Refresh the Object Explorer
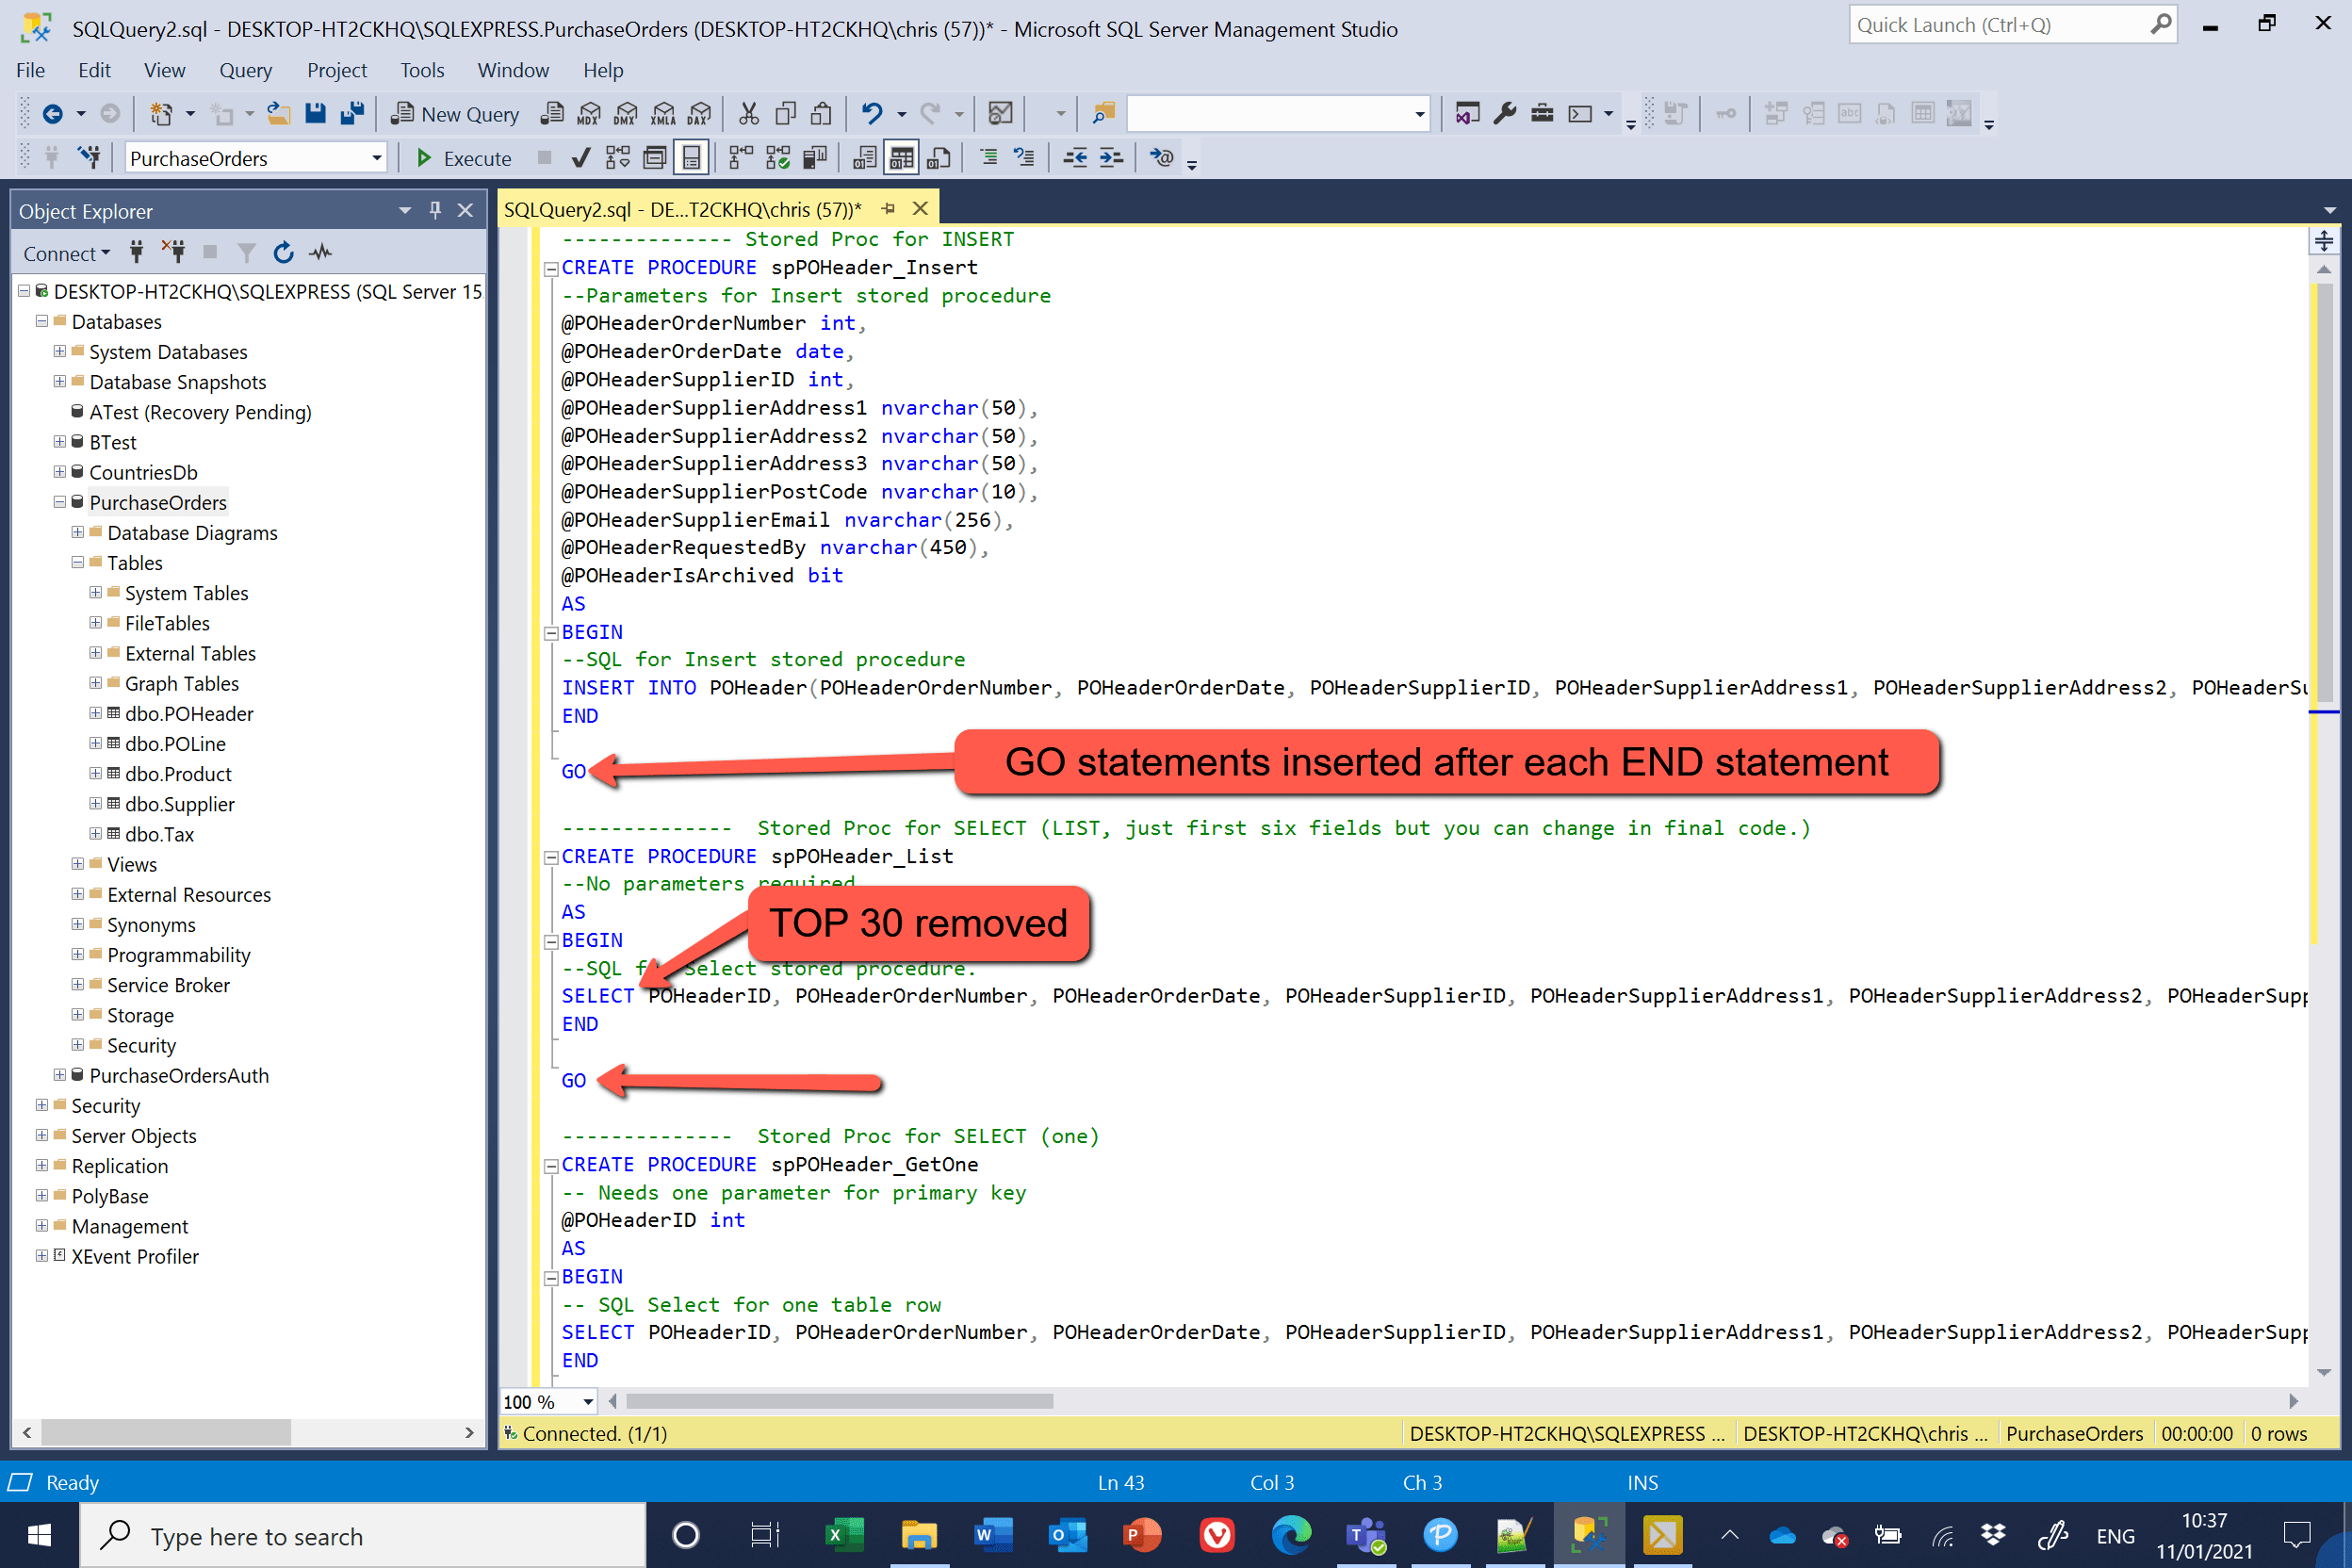The width and height of the screenshot is (2352, 1568). click(284, 252)
